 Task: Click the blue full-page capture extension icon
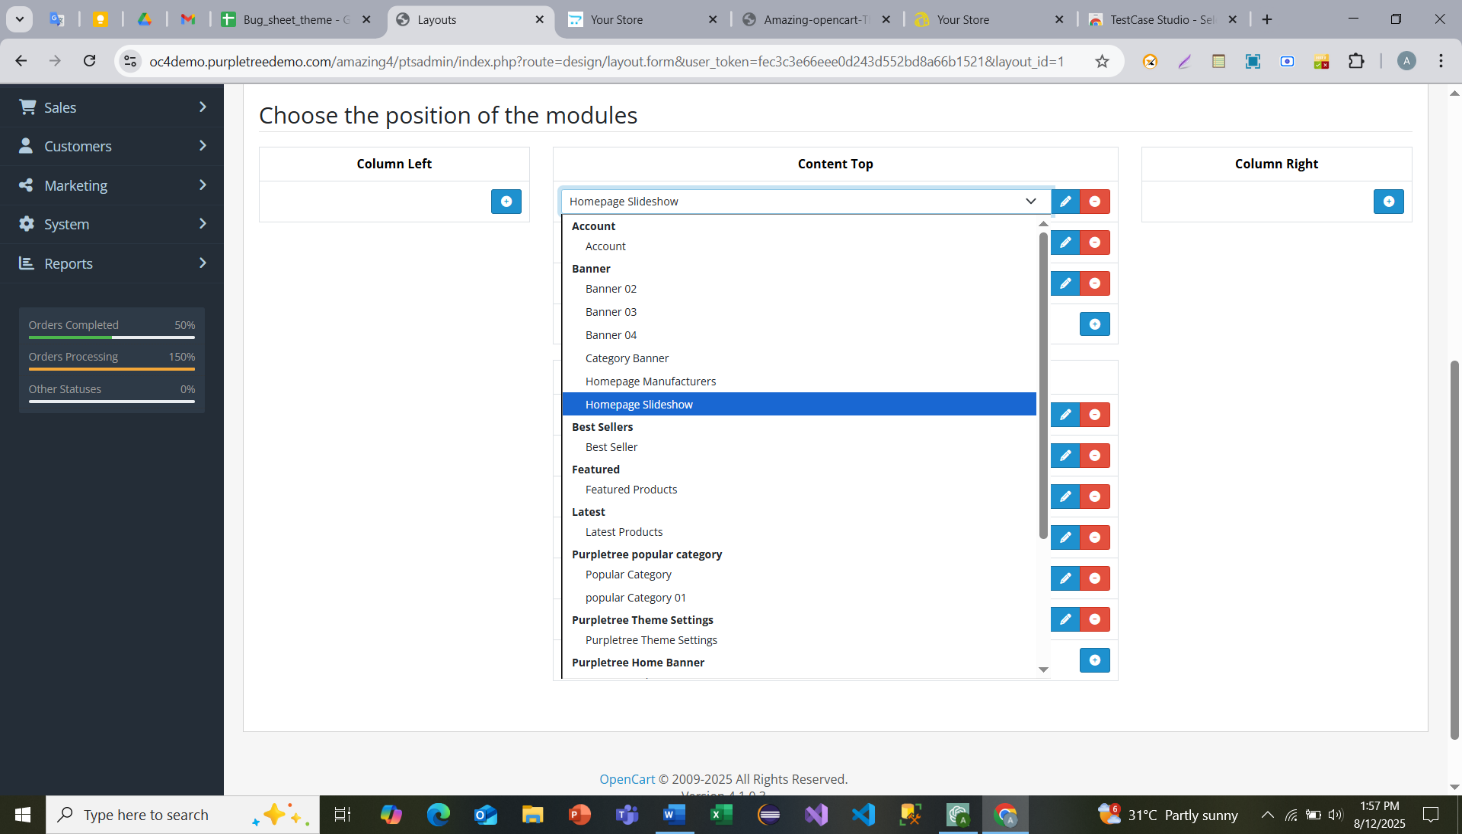(1252, 61)
